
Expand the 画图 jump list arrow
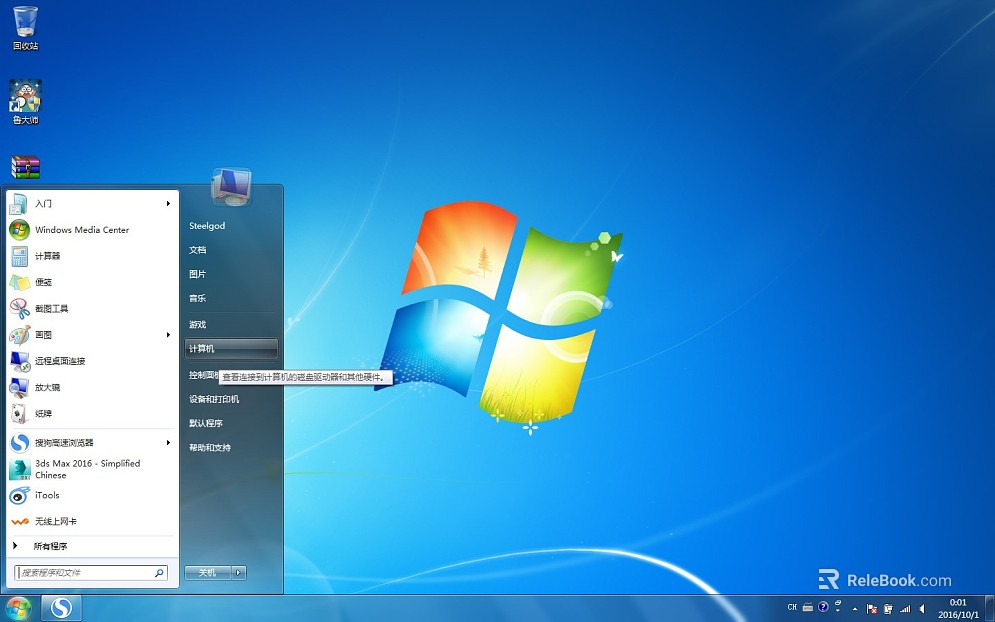[x=168, y=334]
